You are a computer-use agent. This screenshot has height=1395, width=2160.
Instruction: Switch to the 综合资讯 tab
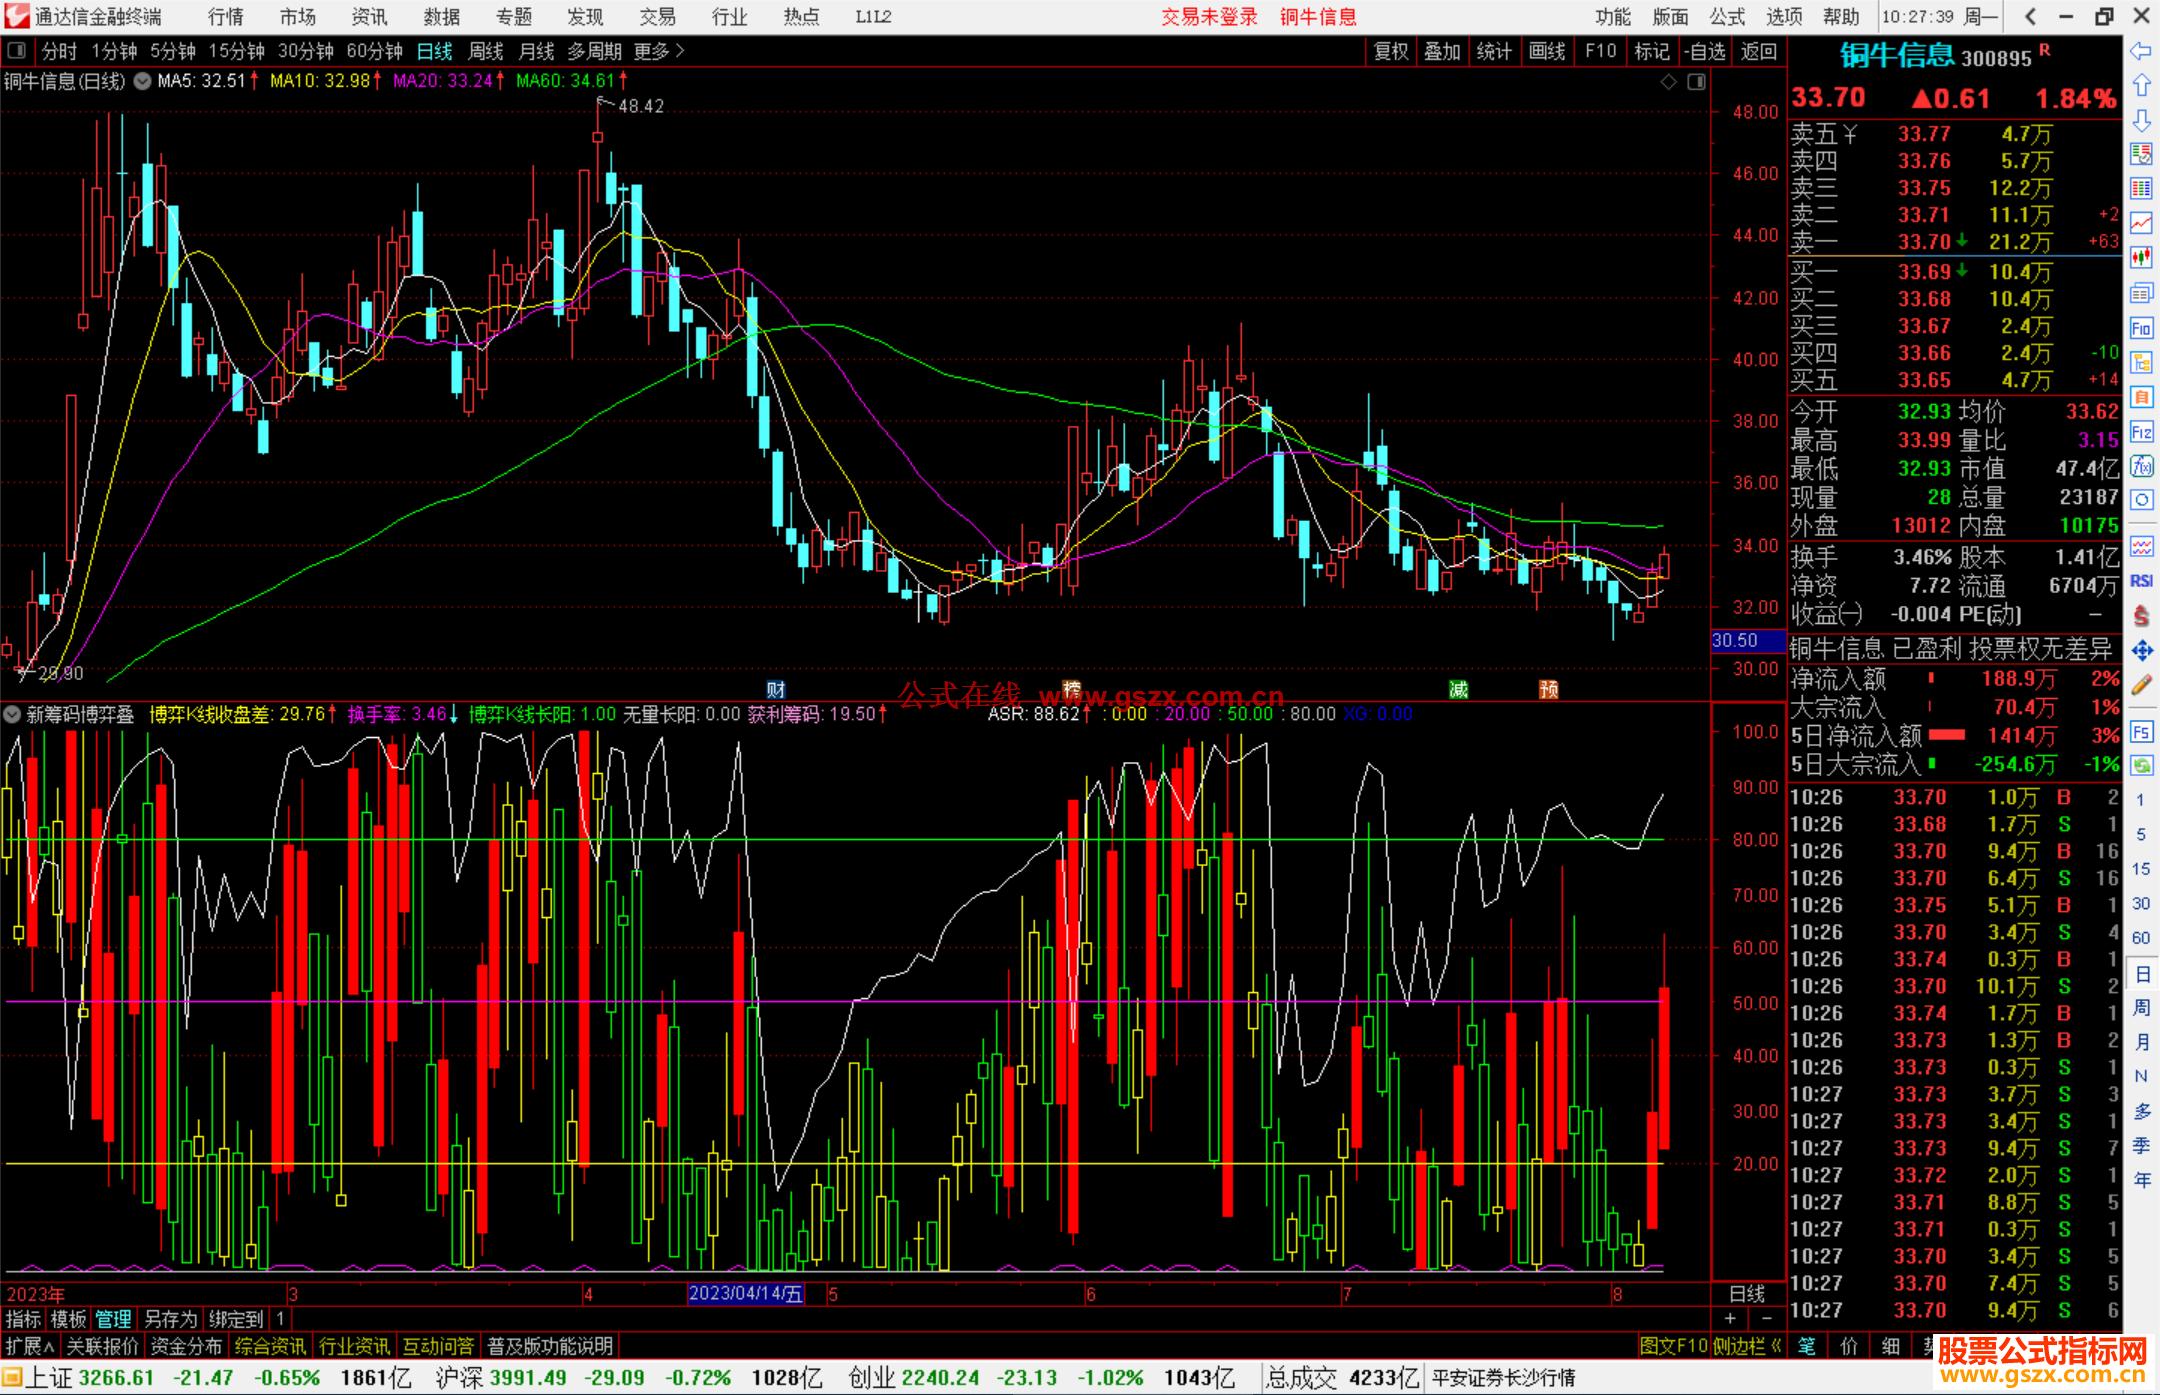[270, 1346]
